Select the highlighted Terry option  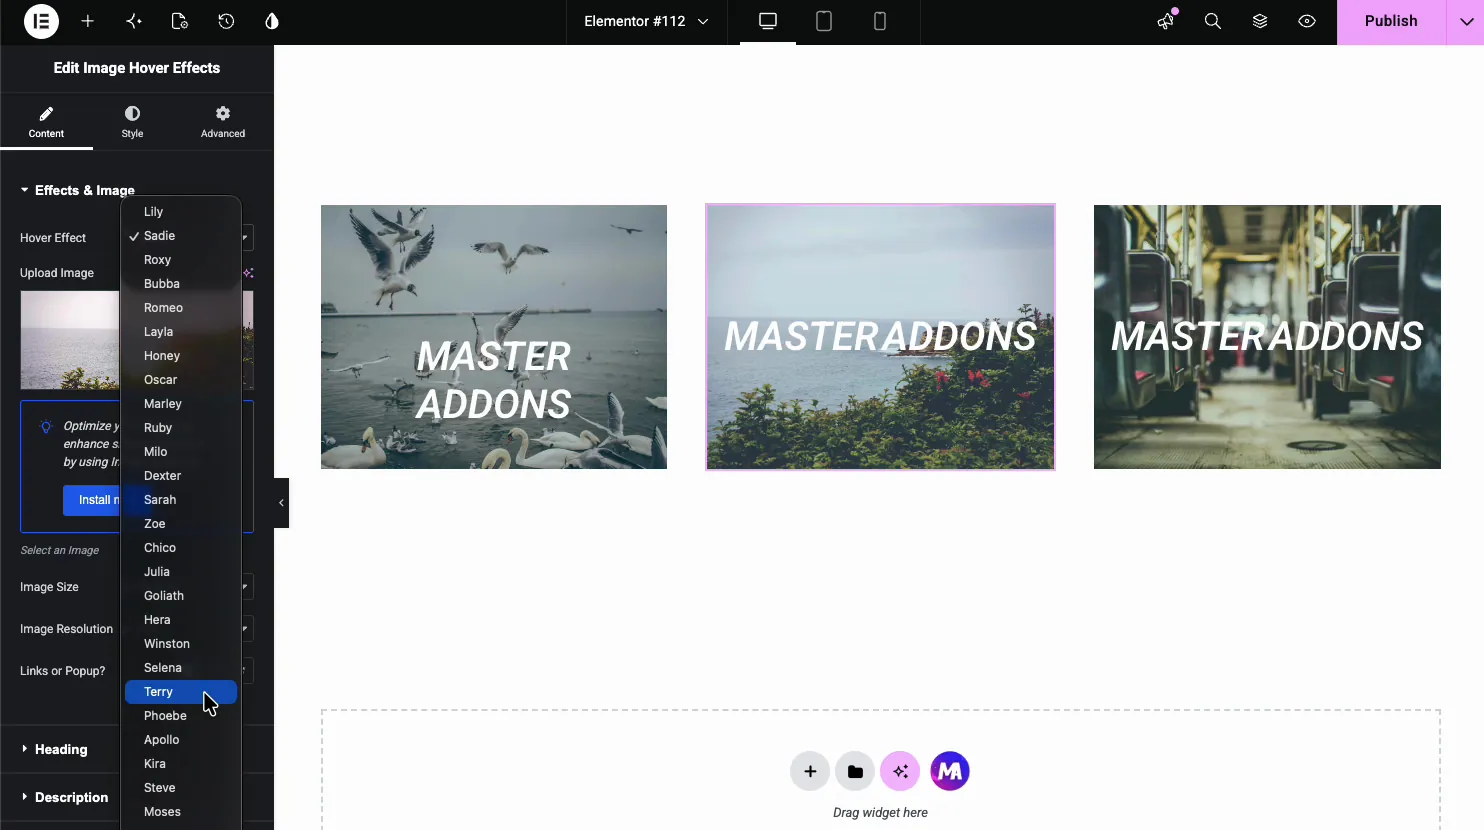pos(181,692)
